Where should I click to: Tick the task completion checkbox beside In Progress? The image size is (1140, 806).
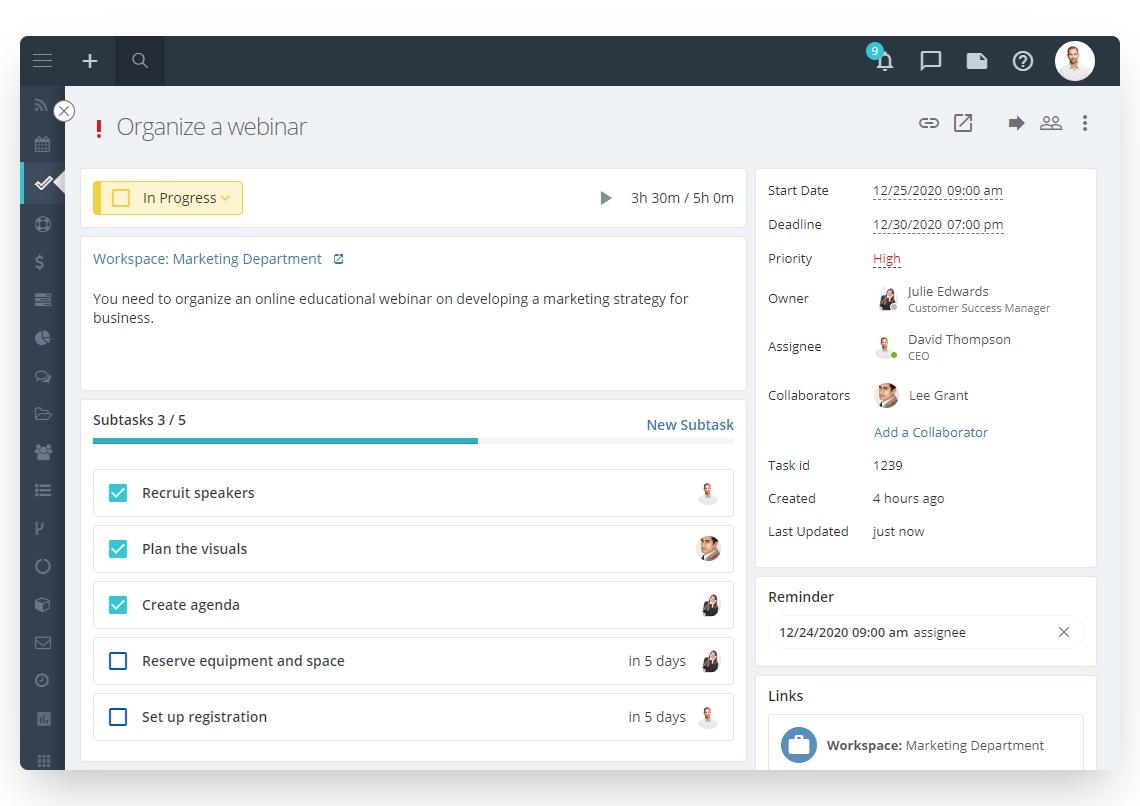coord(121,198)
